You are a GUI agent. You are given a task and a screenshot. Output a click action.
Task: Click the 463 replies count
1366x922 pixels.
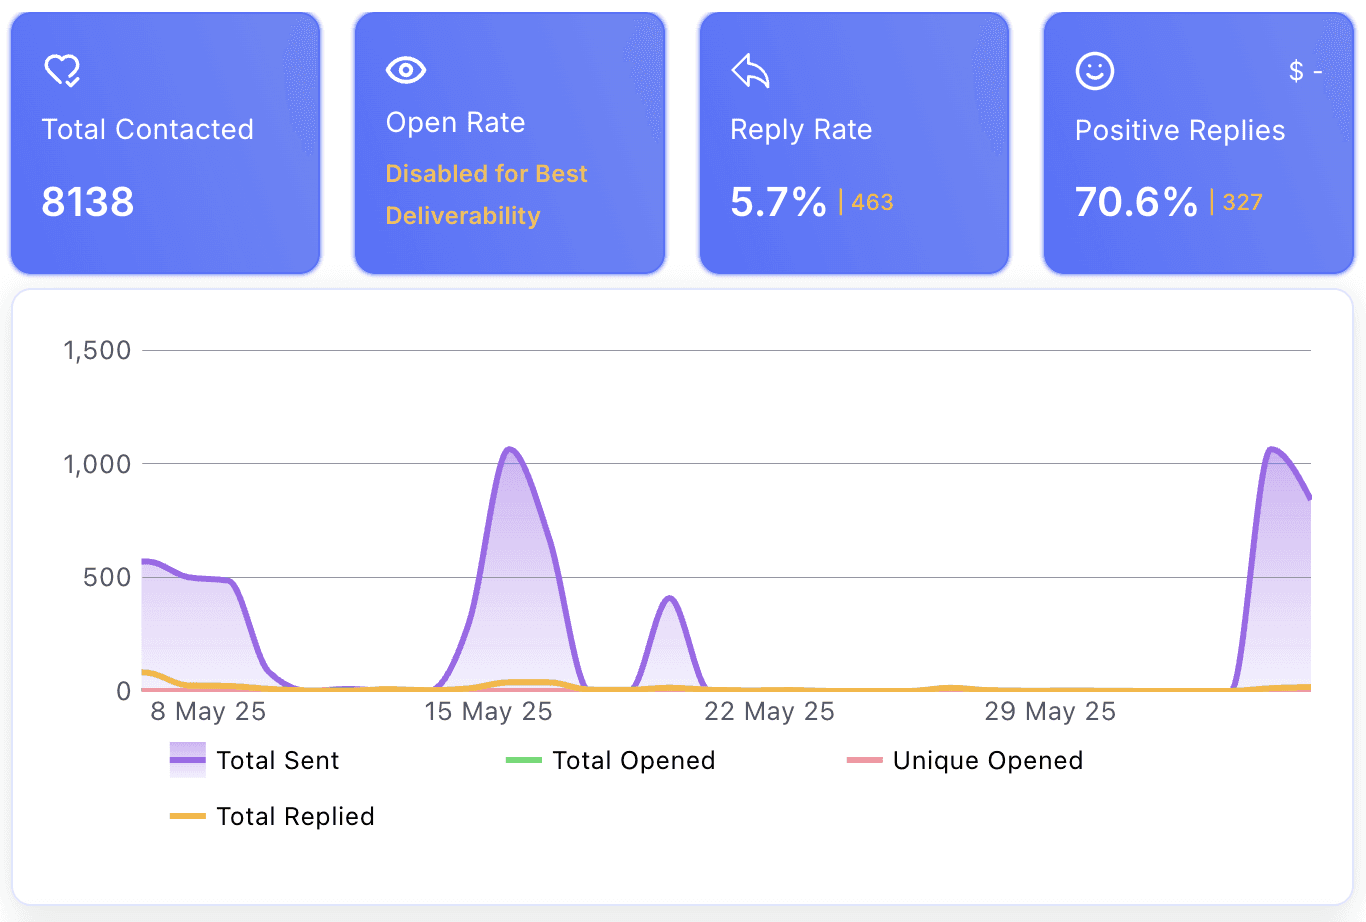click(x=872, y=202)
